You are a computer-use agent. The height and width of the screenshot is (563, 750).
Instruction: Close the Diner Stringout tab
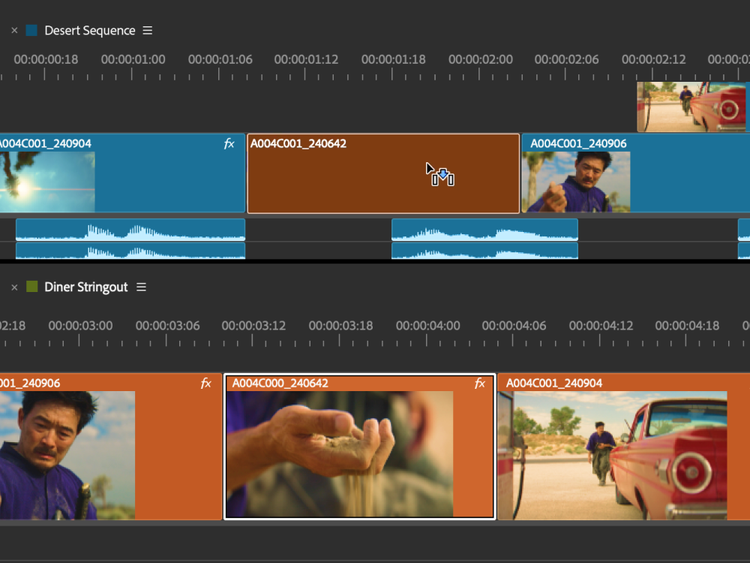click(14, 287)
